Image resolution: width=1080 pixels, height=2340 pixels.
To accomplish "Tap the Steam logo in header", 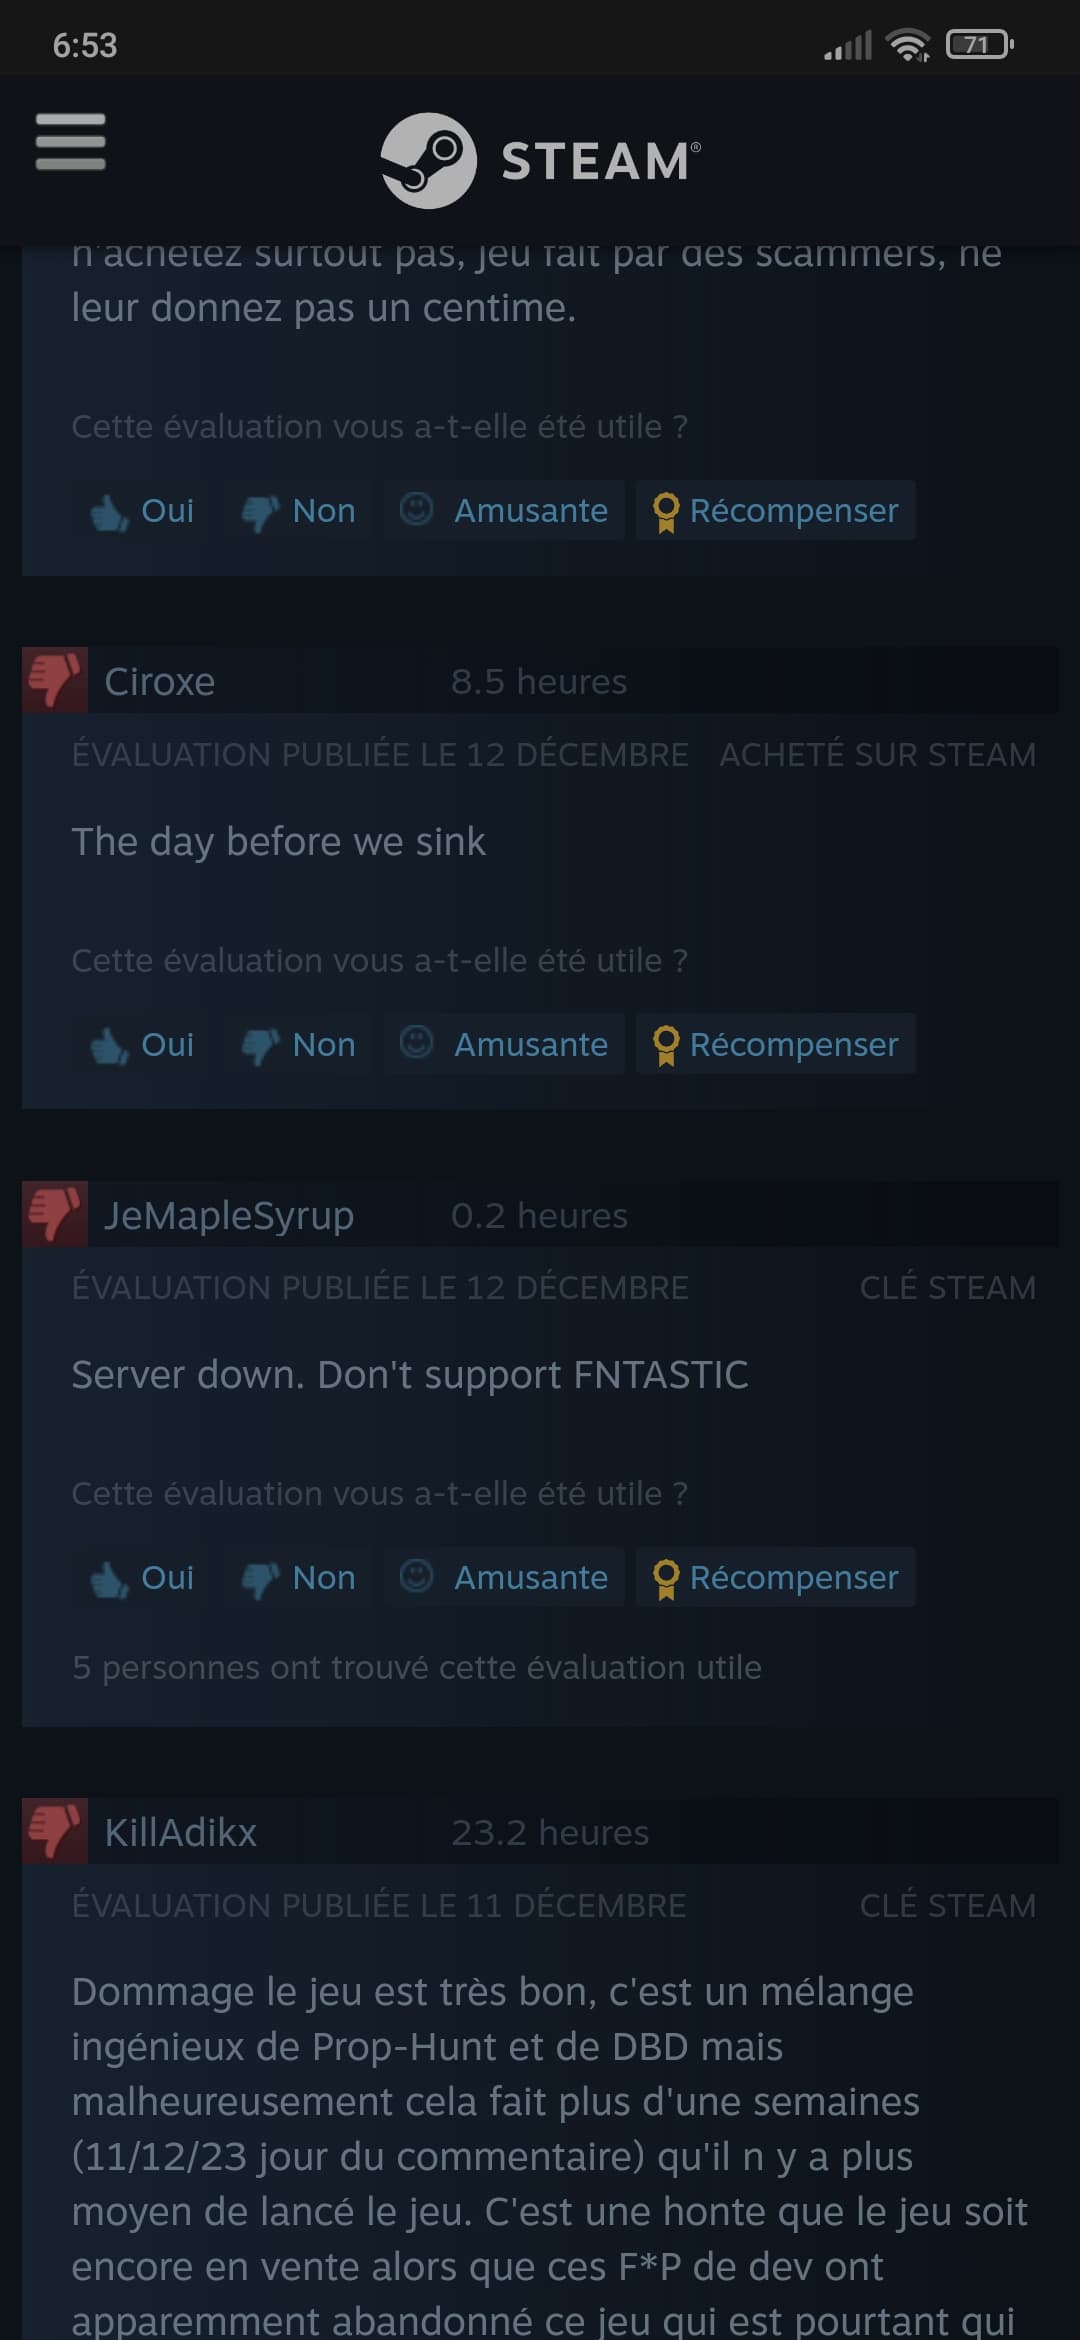I will 540,160.
